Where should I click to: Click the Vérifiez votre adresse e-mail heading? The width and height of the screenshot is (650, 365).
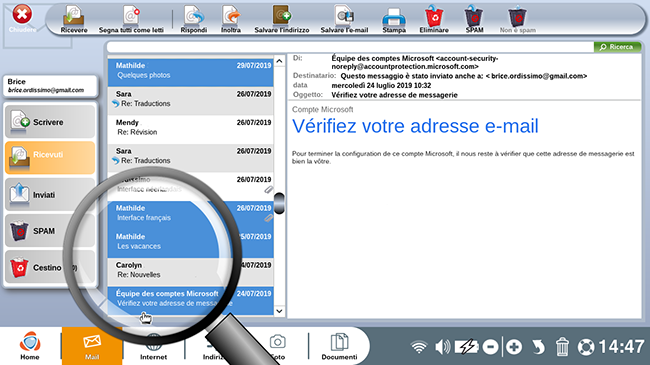point(415,126)
